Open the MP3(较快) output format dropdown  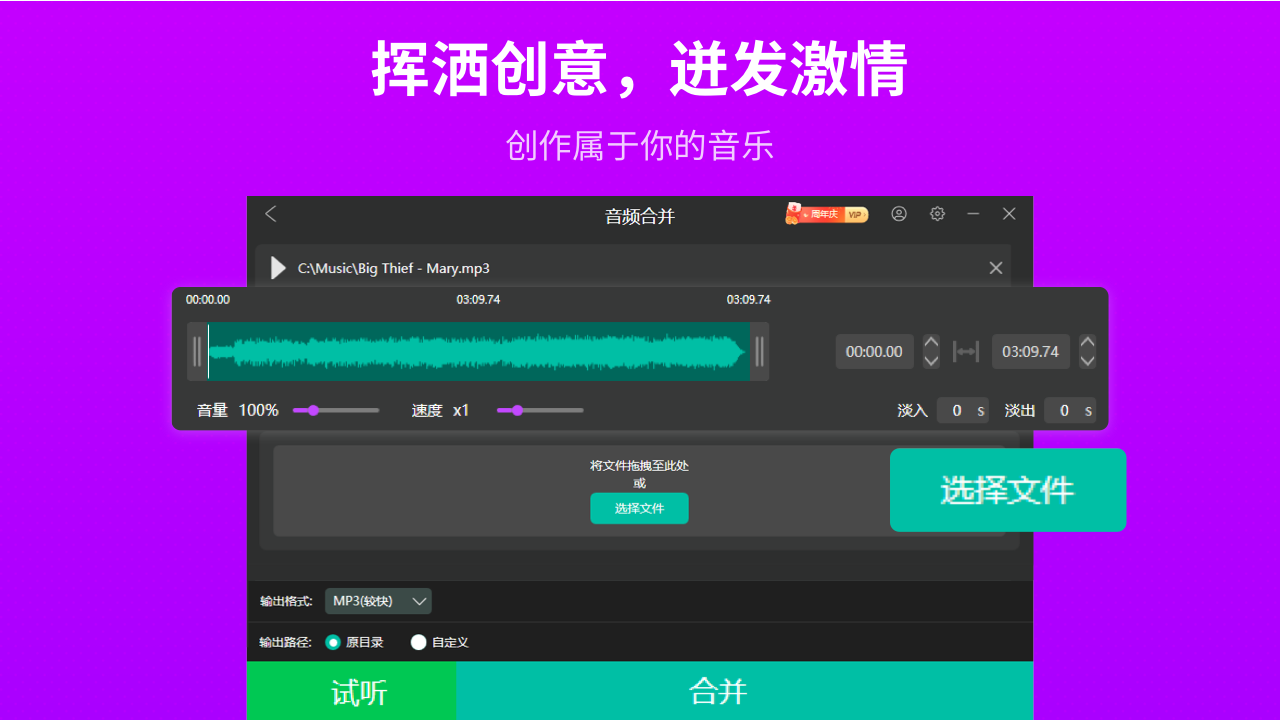coord(378,601)
